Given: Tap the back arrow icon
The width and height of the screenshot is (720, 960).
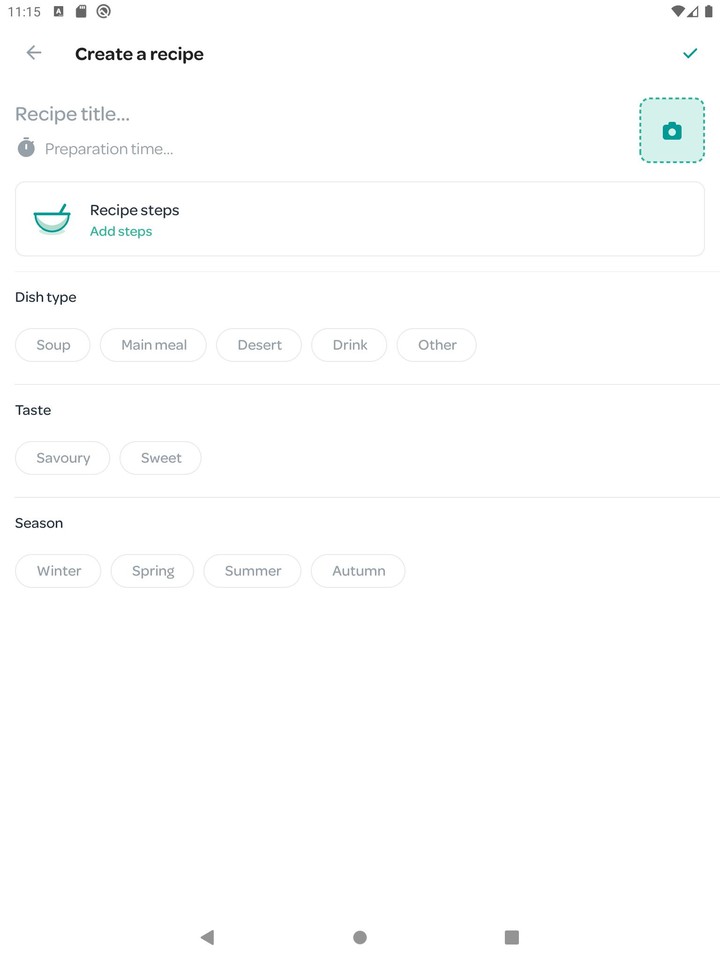Looking at the screenshot, I should click(x=34, y=53).
